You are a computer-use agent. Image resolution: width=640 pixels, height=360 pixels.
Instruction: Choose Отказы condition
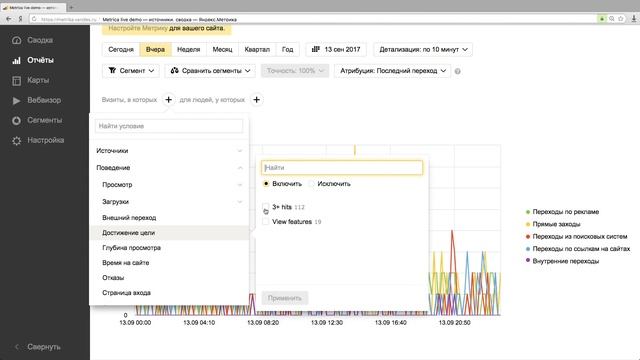point(169,278)
